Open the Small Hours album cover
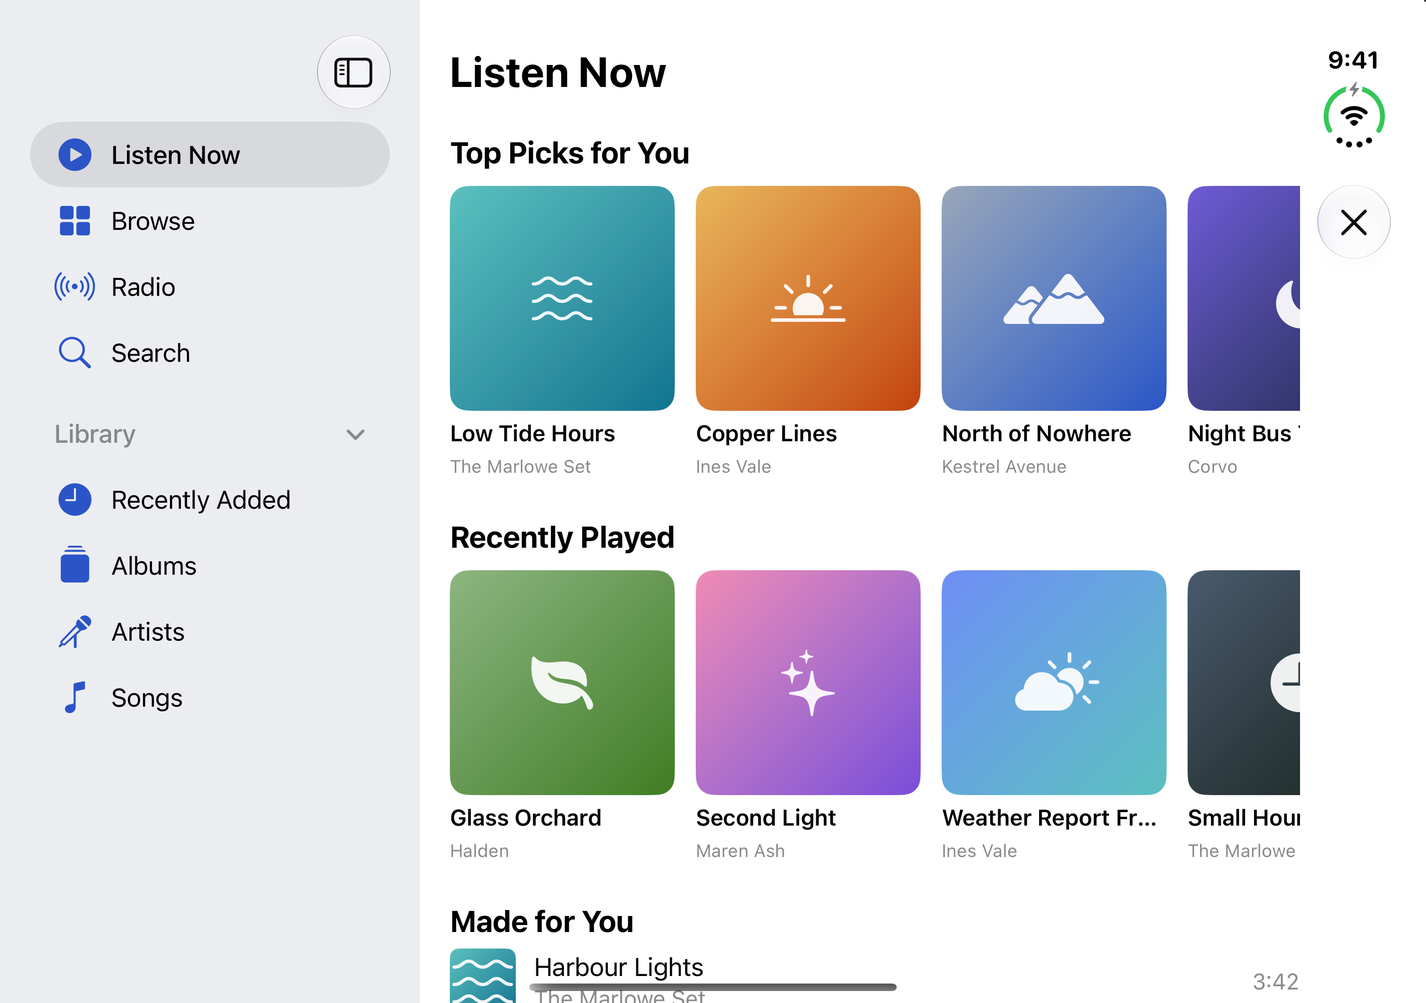1426x1003 pixels. tap(1244, 683)
